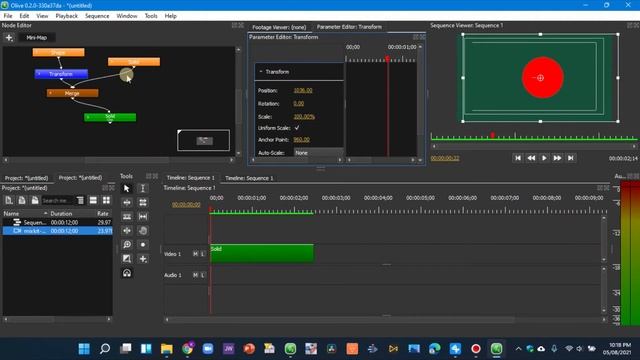This screenshot has height=360, width=640.
Task: Switch Project panel to list view
Action: [93, 200]
